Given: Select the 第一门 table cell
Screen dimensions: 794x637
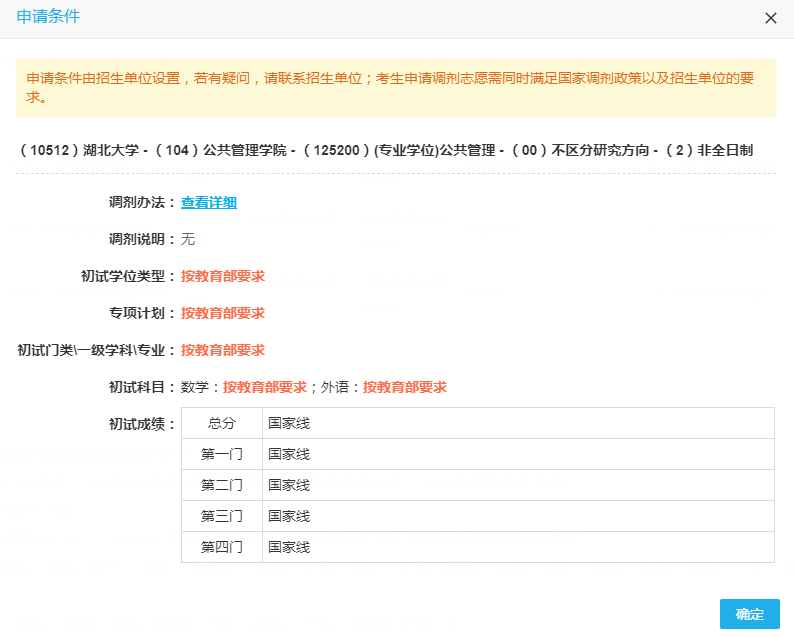Looking at the screenshot, I should 221,454.
